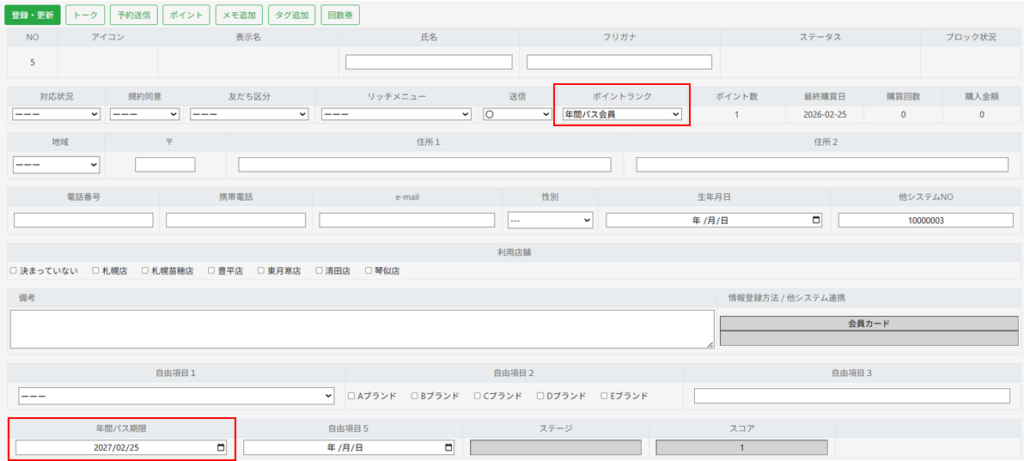Image resolution: width=1024 pixels, height=461 pixels.
Task: Check the 東月寒店 checkbox
Action: click(261, 270)
